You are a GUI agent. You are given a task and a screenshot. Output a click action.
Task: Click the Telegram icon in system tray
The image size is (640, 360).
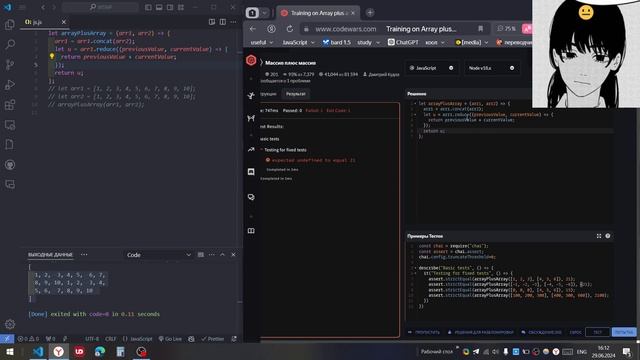tap(476, 351)
